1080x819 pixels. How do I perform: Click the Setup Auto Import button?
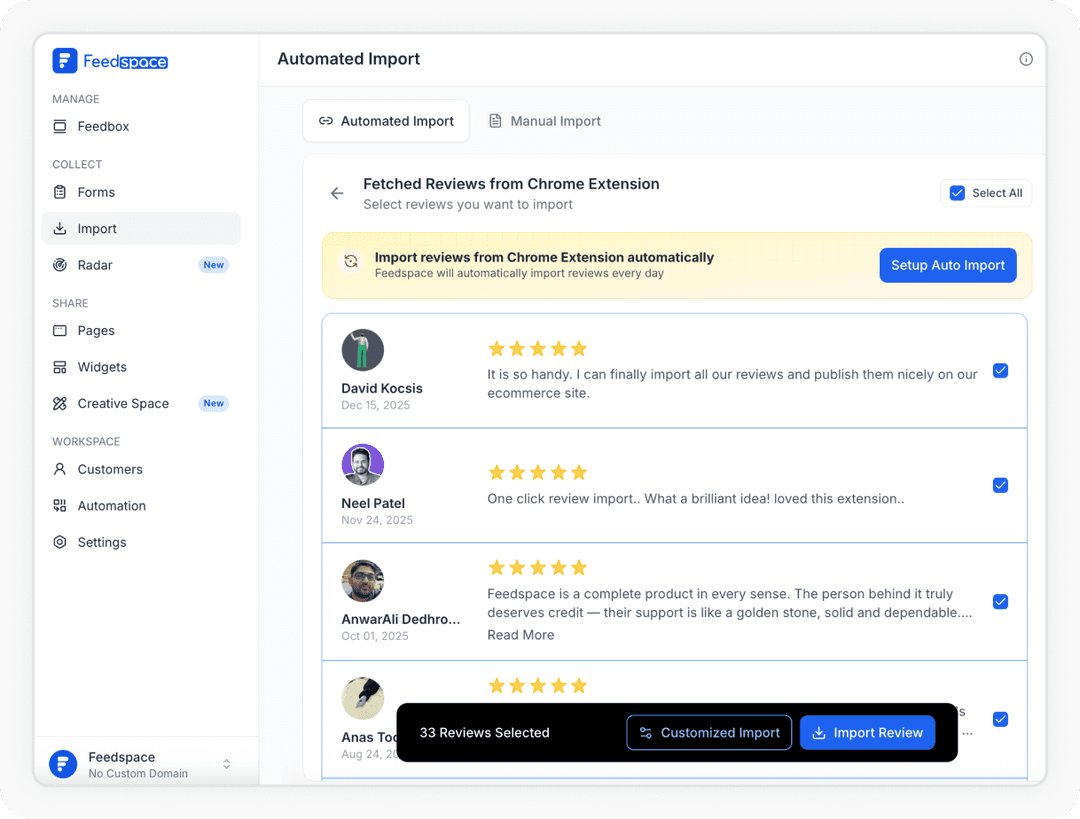coord(948,265)
